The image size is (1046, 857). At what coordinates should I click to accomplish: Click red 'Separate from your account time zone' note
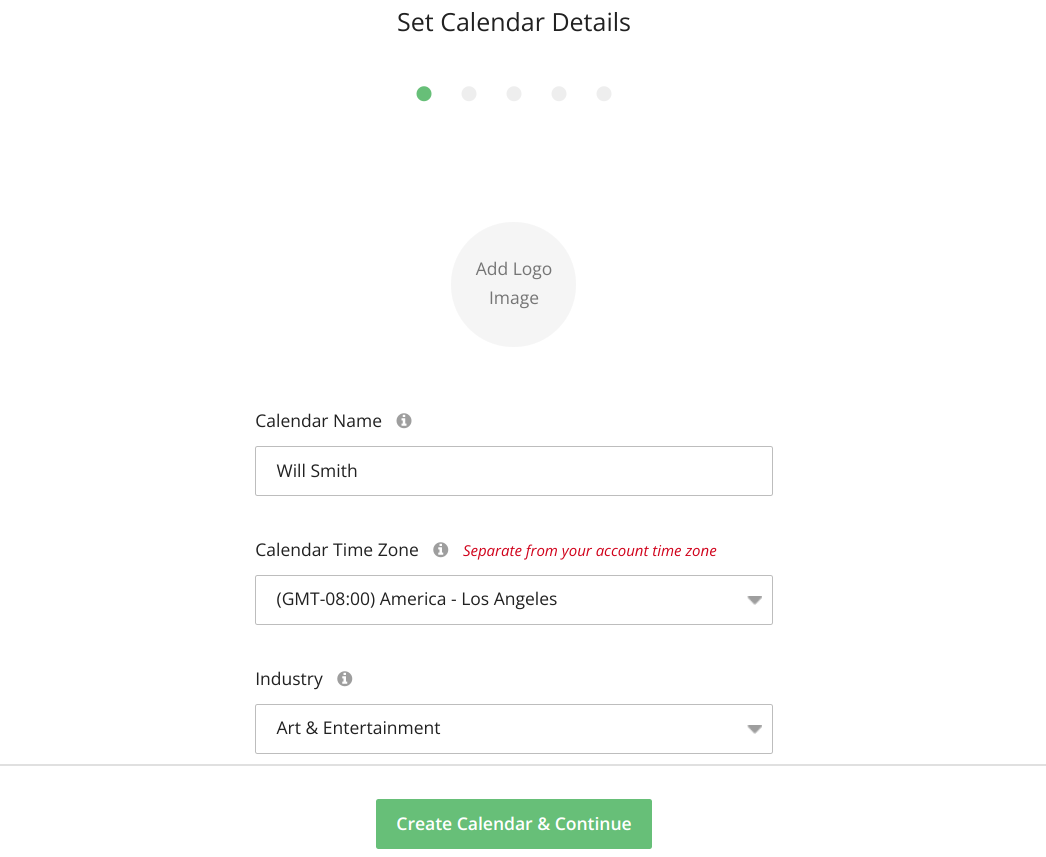(x=589, y=551)
